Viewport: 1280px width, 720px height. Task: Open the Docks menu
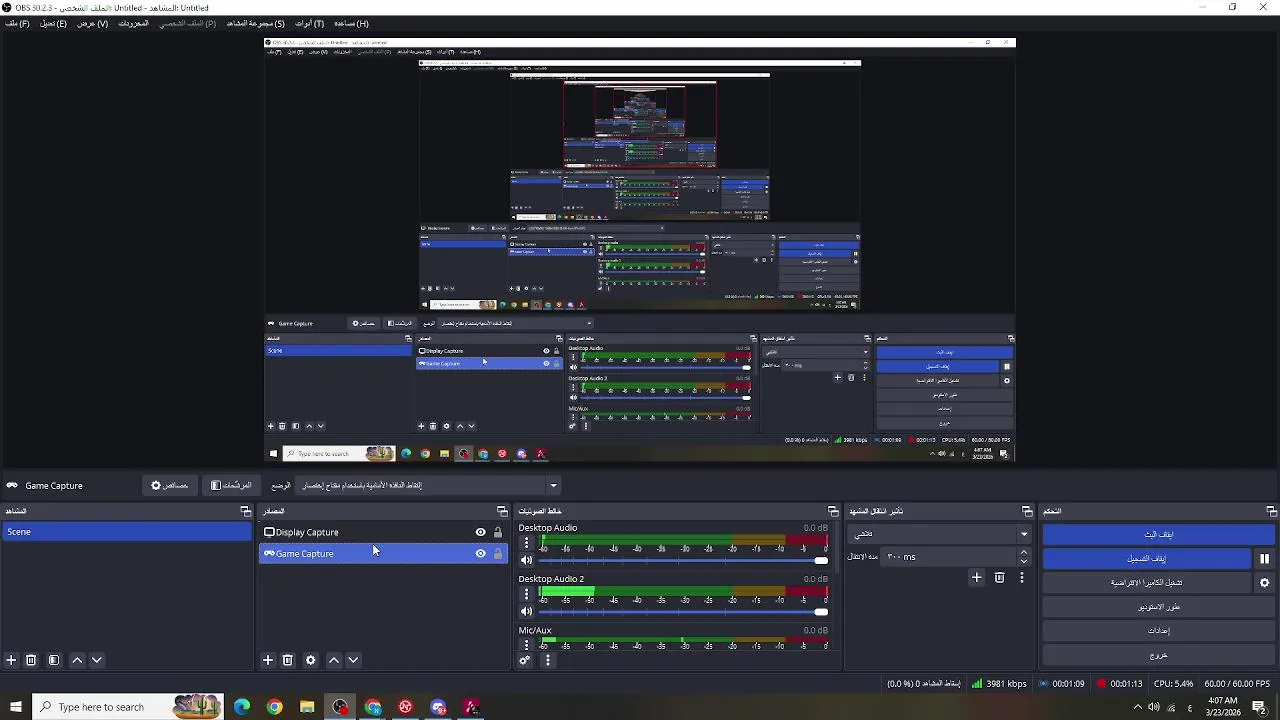[133, 23]
